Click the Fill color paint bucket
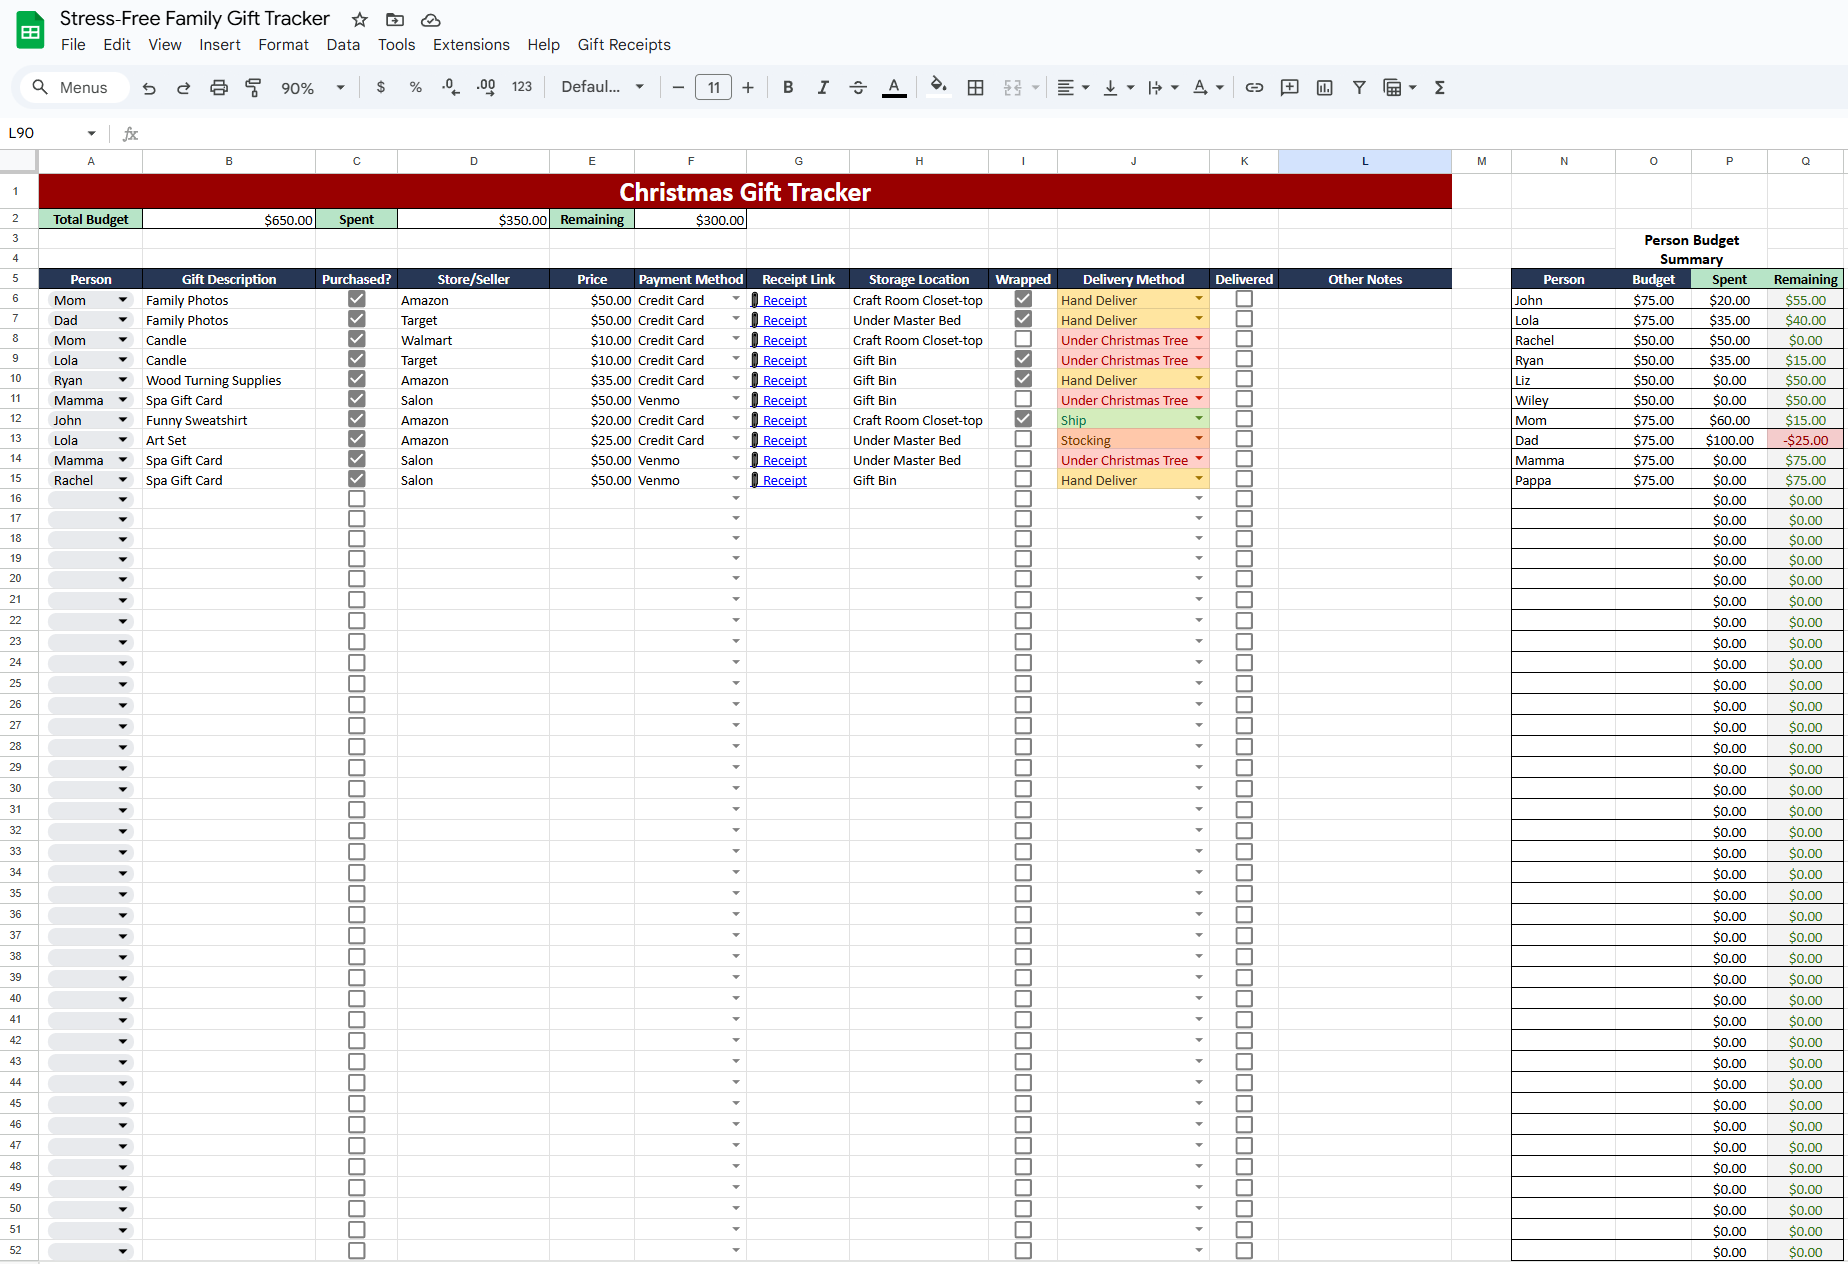 click(x=937, y=87)
